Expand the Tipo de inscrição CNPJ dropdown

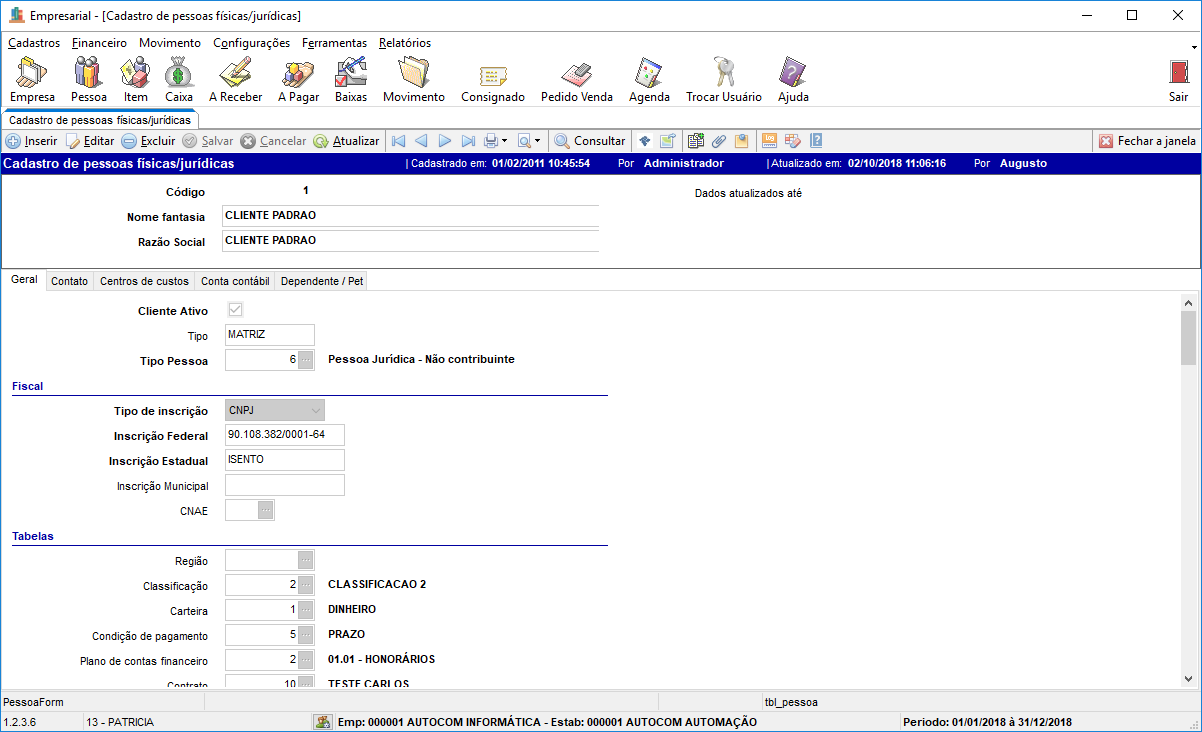coord(315,410)
